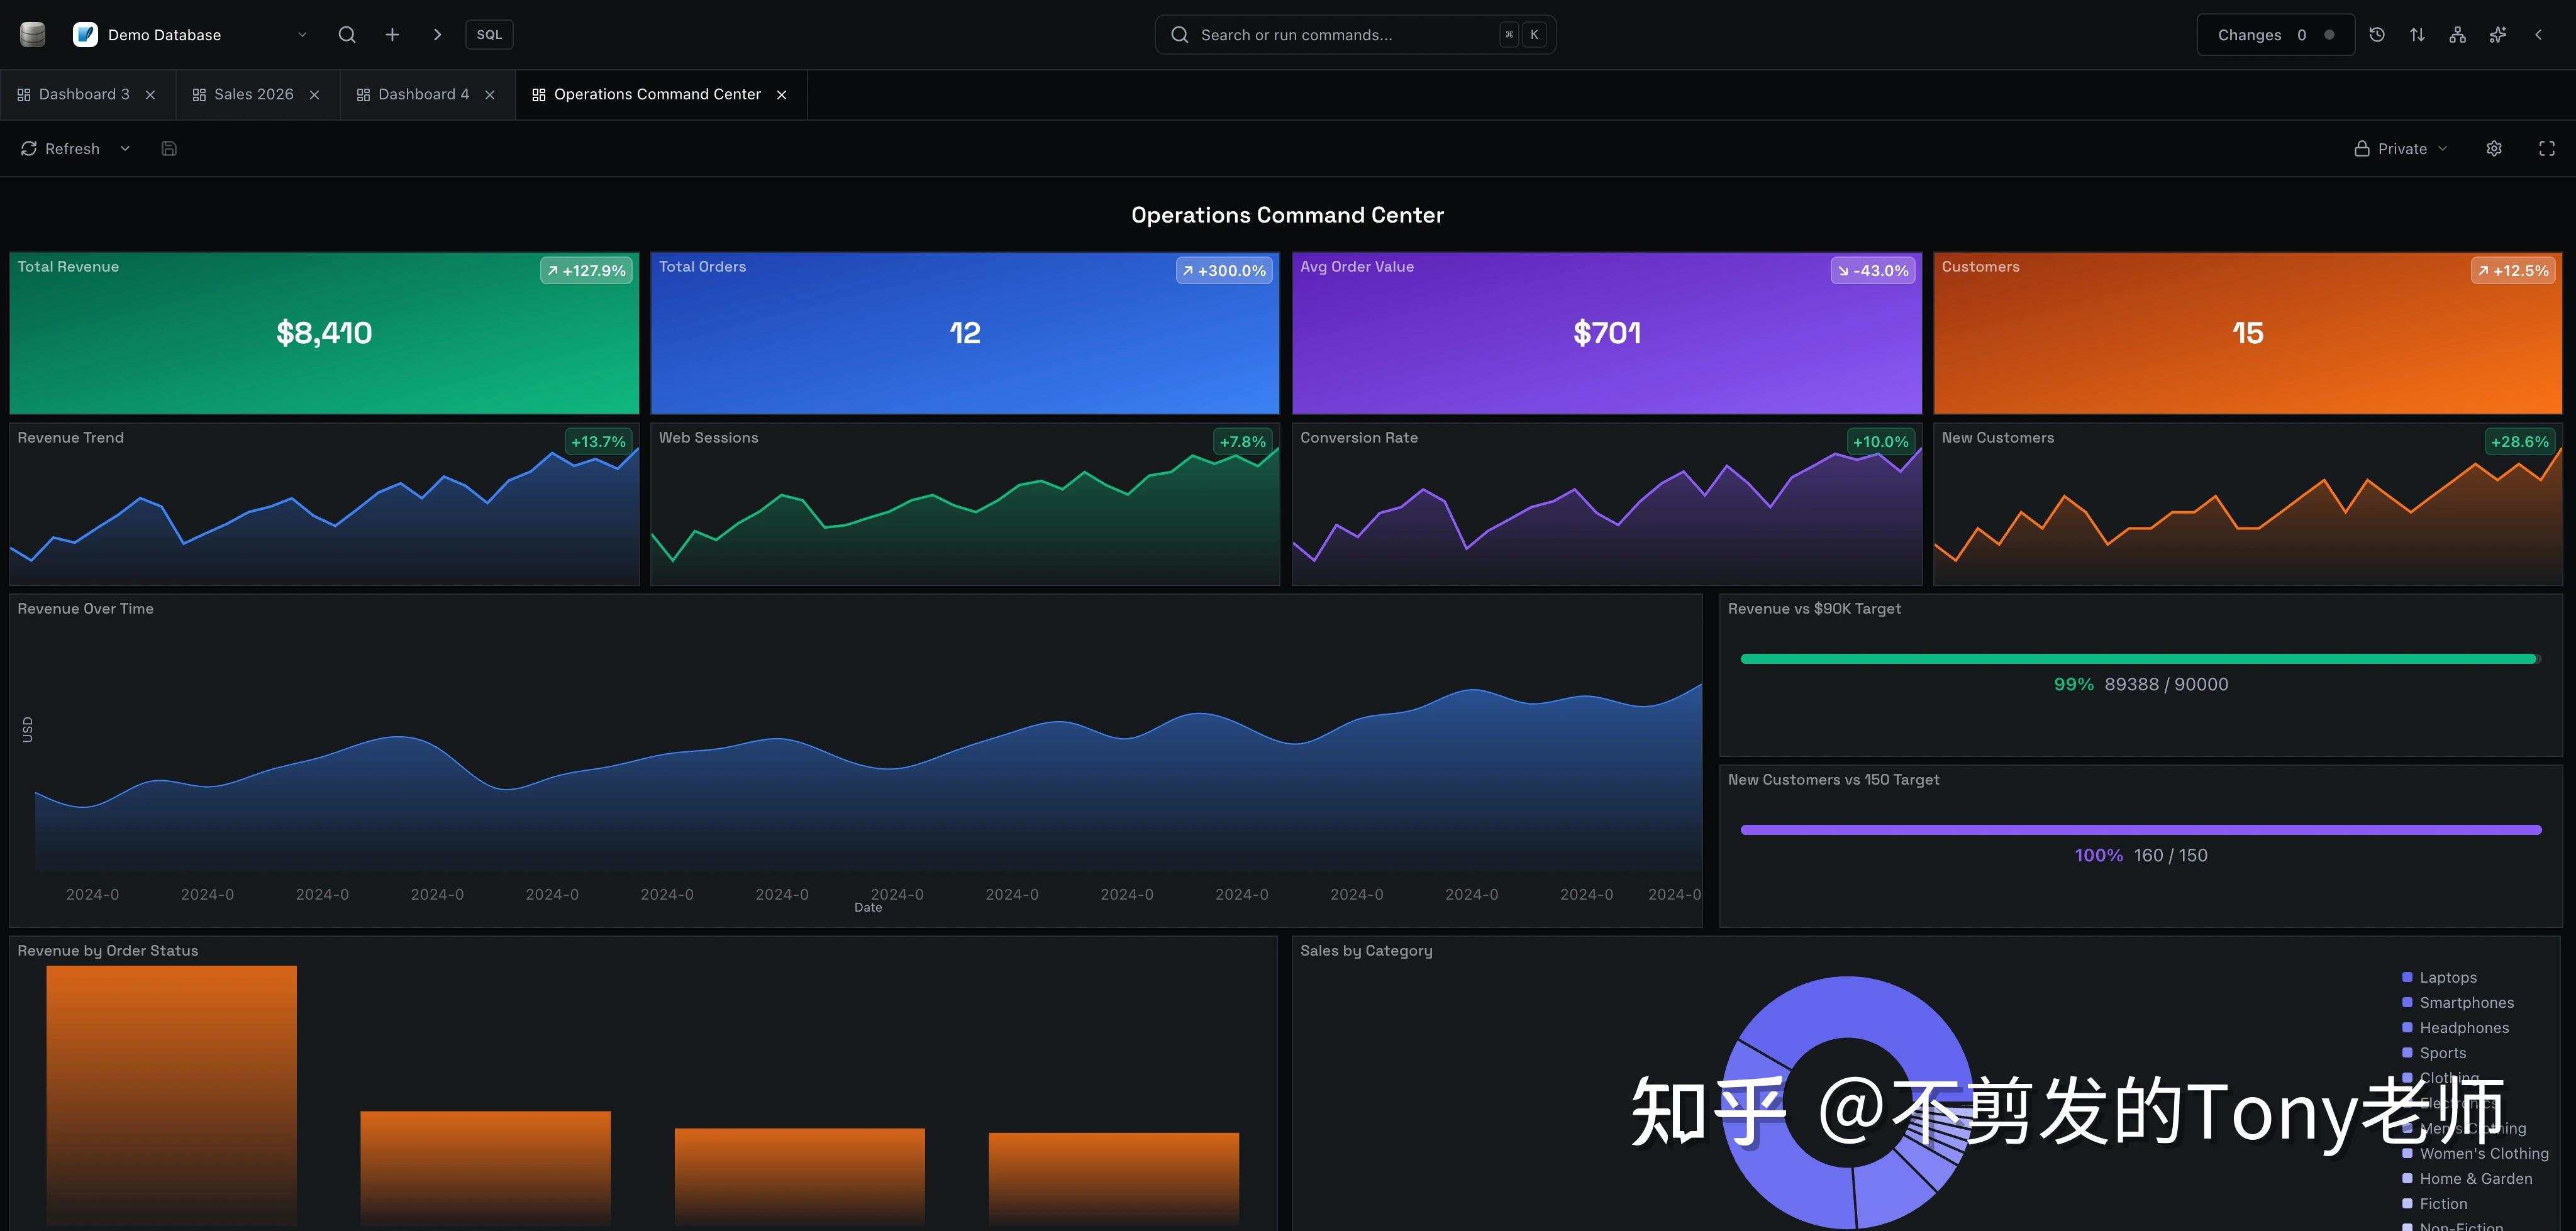This screenshot has height=1231, width=2576.
Task: Click the New Customers vs 150 Target progress bar
Action: [2140, 830]
